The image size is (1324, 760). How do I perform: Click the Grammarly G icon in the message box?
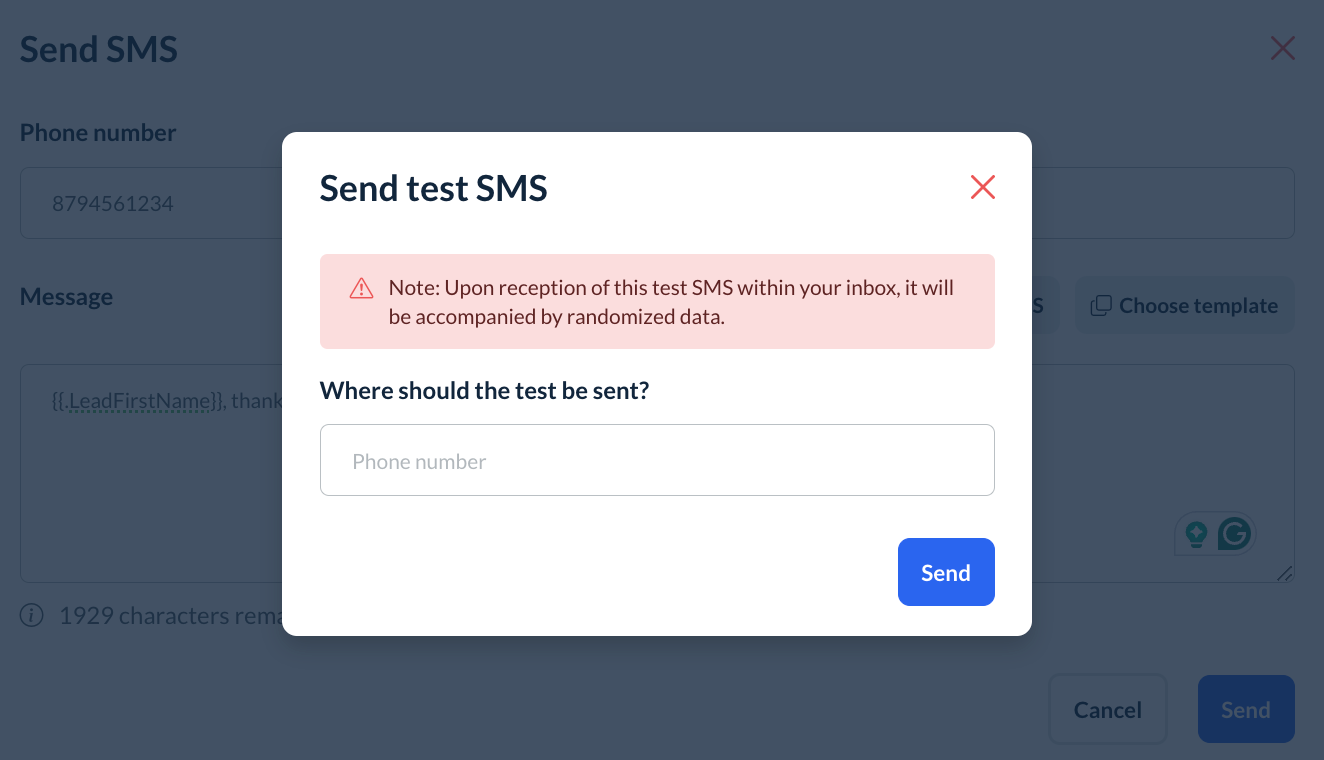(x=1235, y=534)
